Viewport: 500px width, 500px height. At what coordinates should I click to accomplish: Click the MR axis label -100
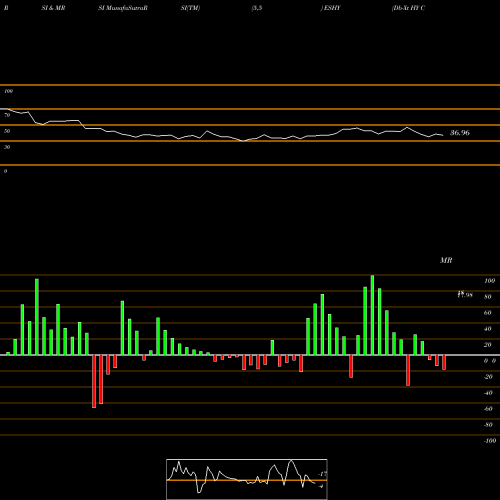click(490, 441)
